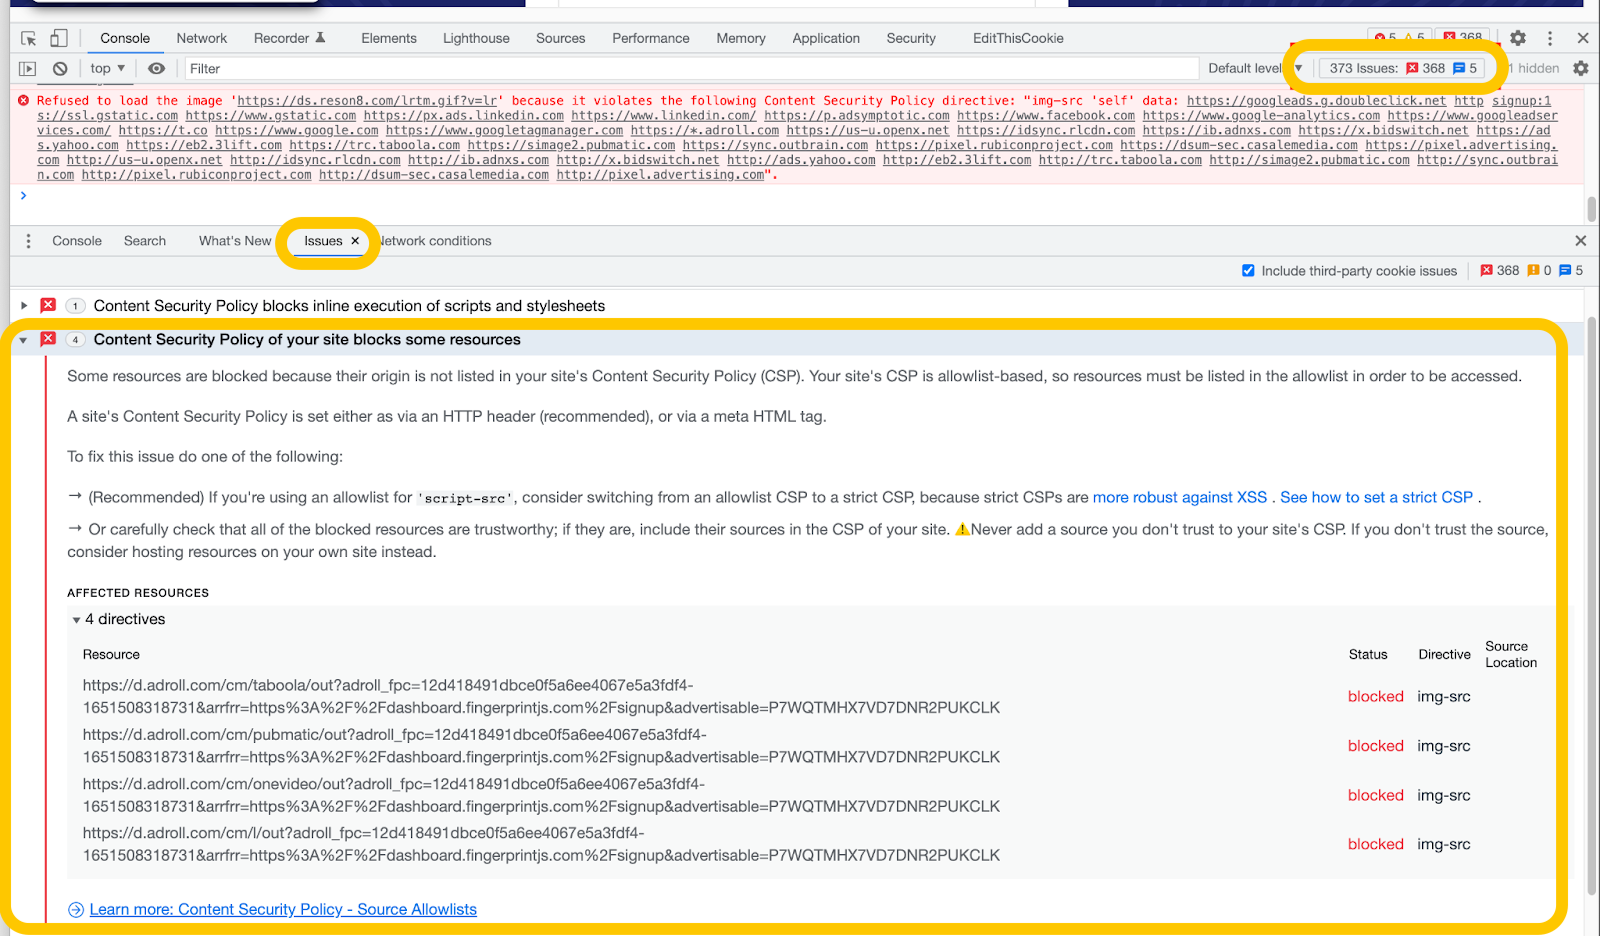1600x936 pixels.
Task: Click red error icon on blocked resources issue
Action: pyautogui.click(x=48, y=339)
